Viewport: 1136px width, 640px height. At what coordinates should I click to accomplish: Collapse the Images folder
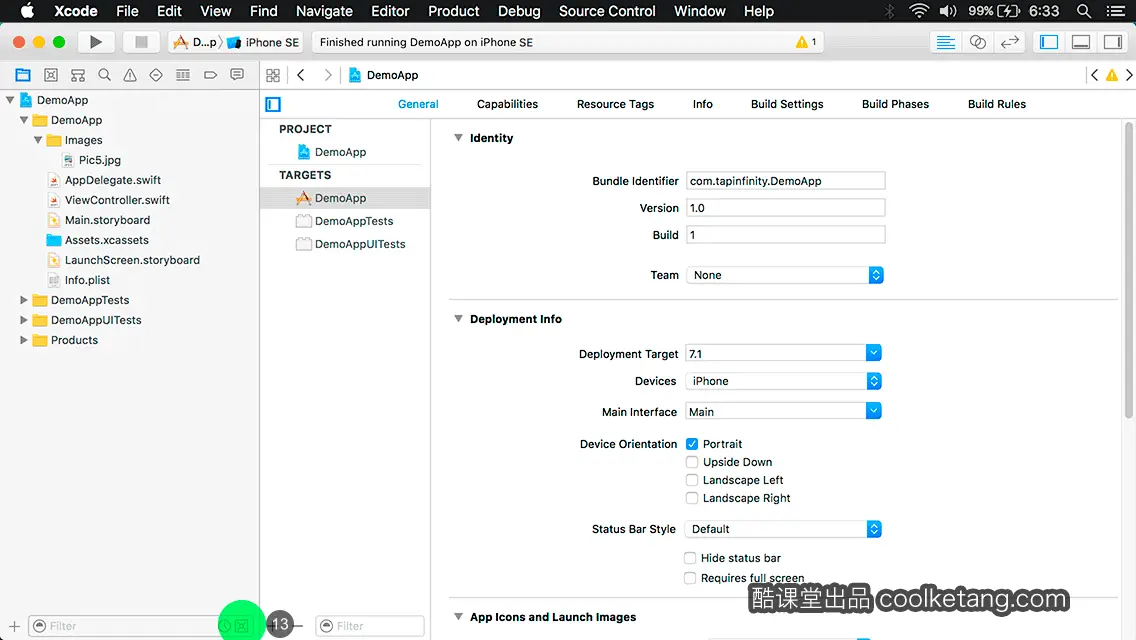tap(38, 140)
